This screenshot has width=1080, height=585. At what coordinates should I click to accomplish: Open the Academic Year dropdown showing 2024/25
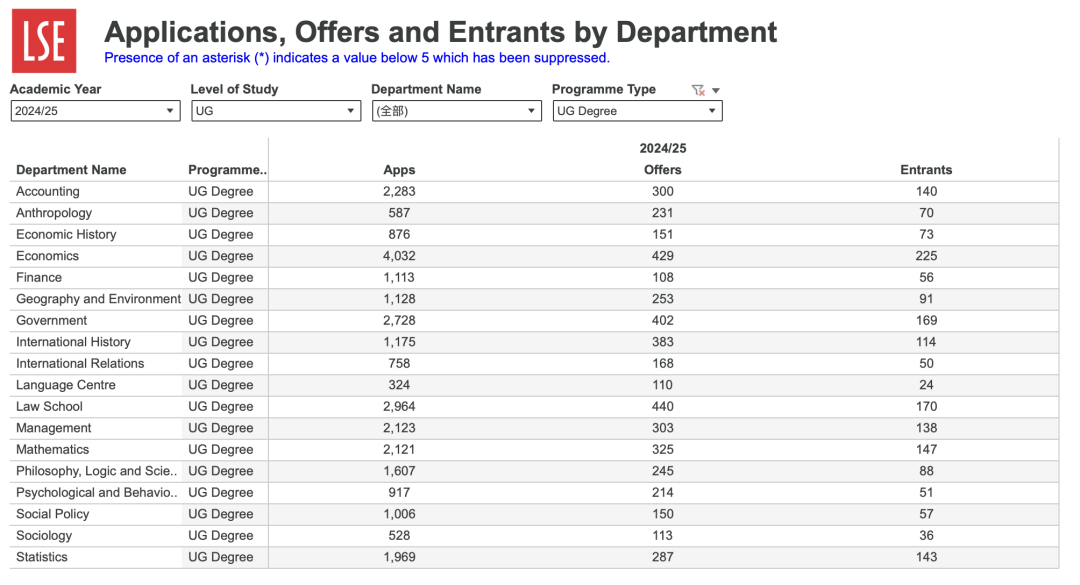96,111
